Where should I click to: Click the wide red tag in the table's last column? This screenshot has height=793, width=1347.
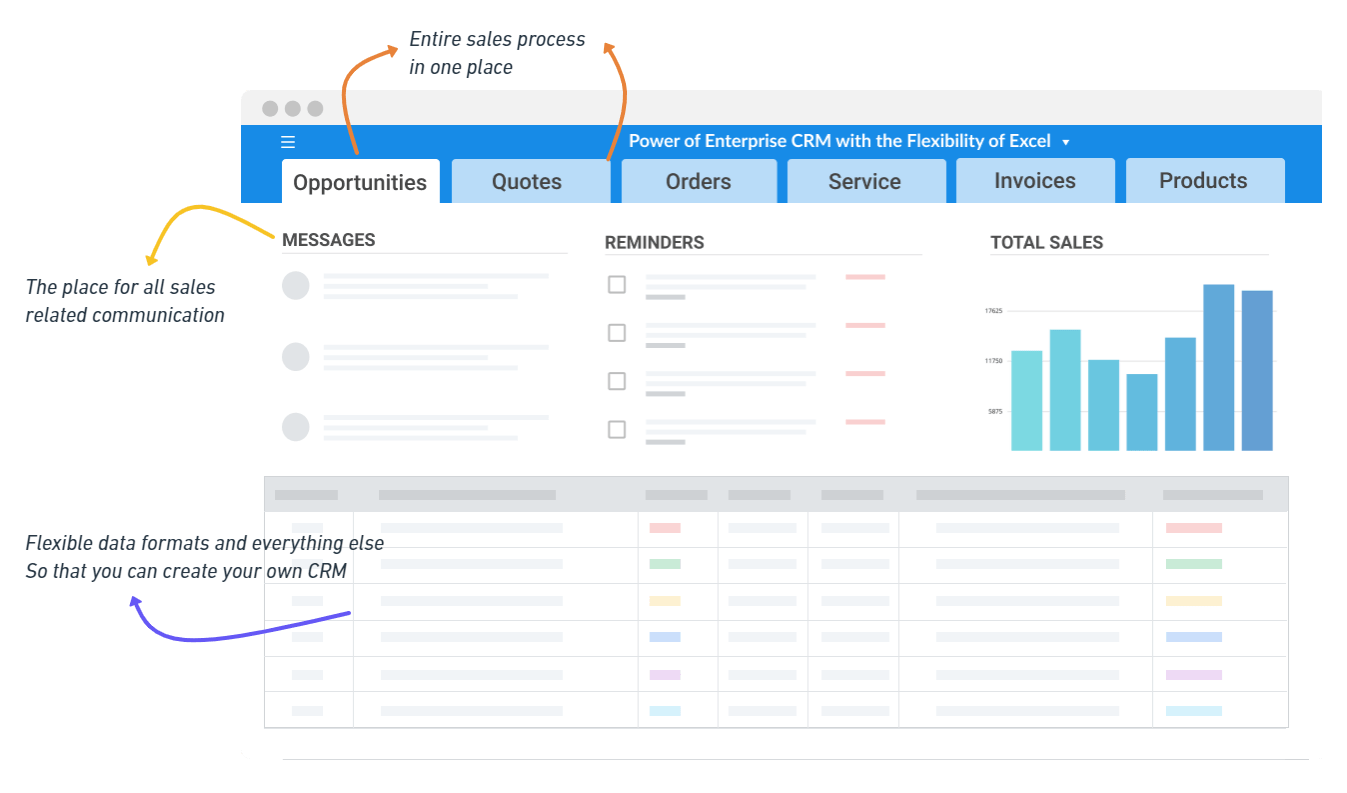pos(1194,528)
